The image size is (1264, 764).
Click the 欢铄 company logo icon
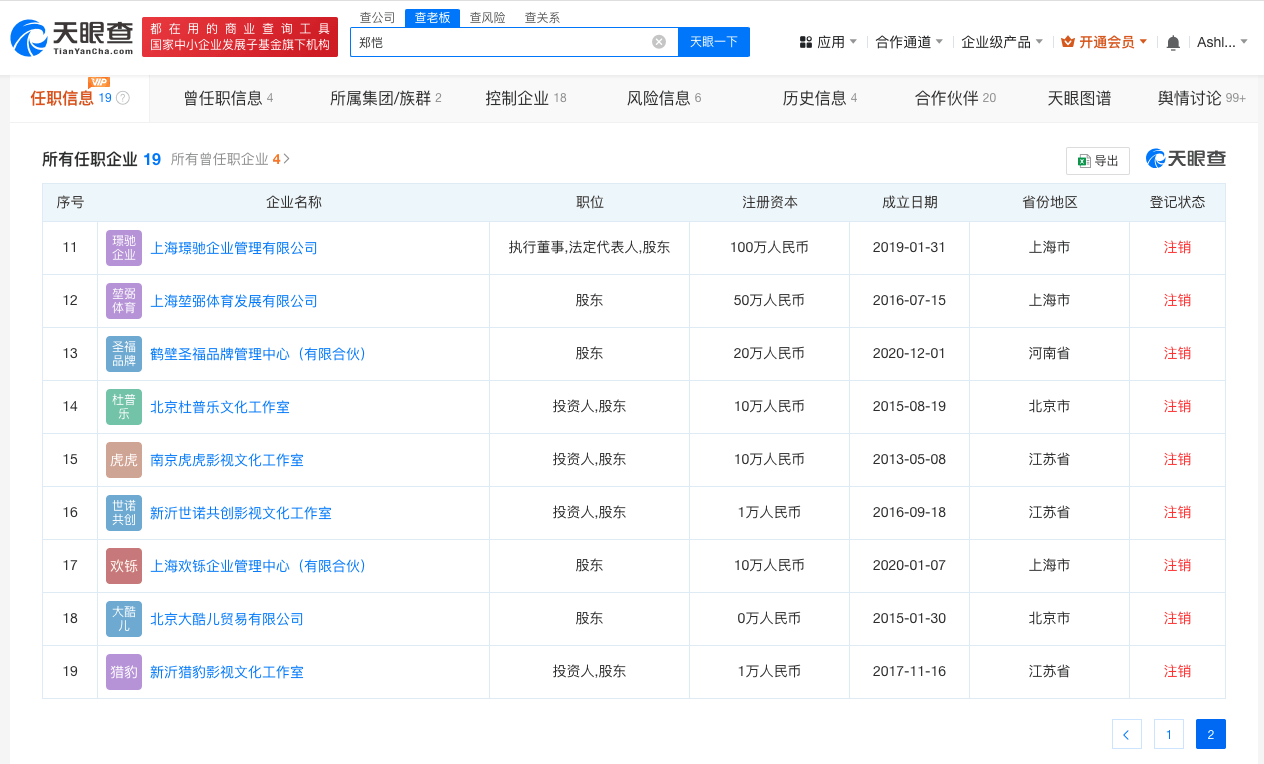tap(124, 566)
